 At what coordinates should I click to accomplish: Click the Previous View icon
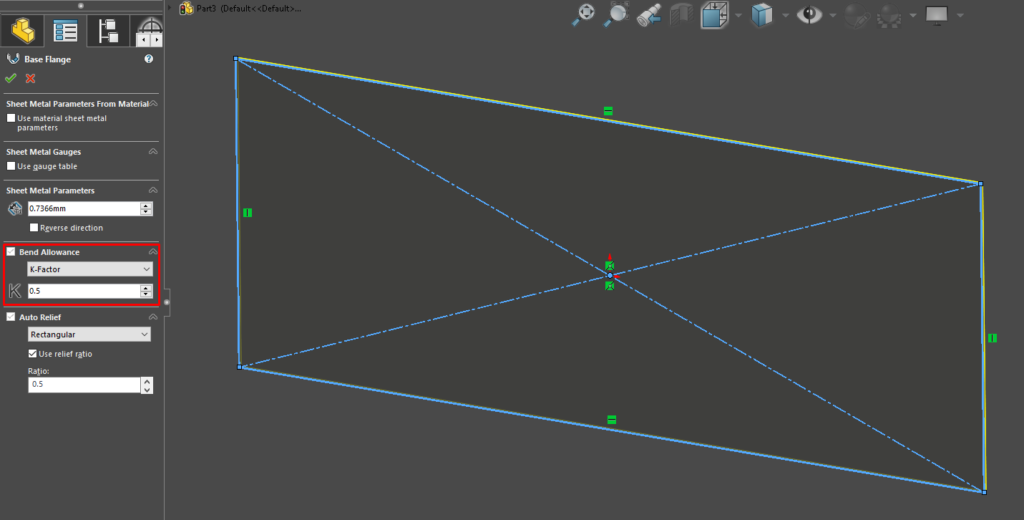click(651, 14)
